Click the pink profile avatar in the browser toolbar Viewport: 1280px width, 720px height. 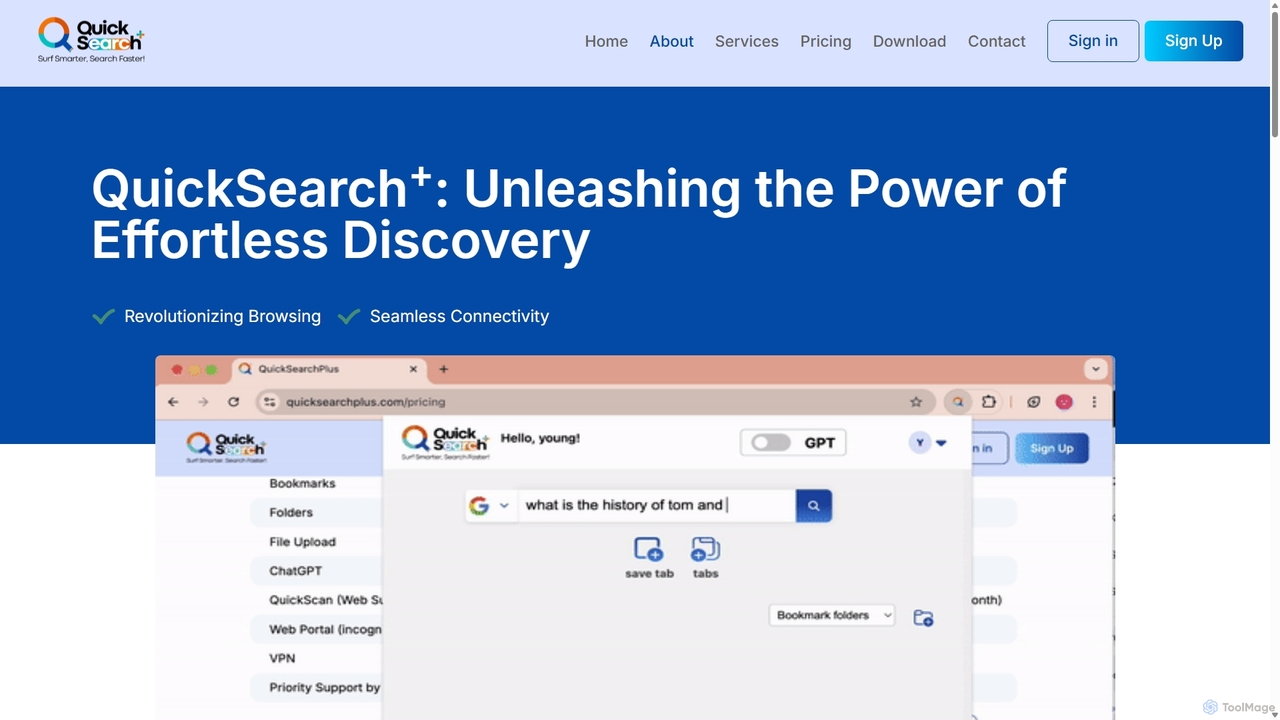click(x=1064, y=402)
